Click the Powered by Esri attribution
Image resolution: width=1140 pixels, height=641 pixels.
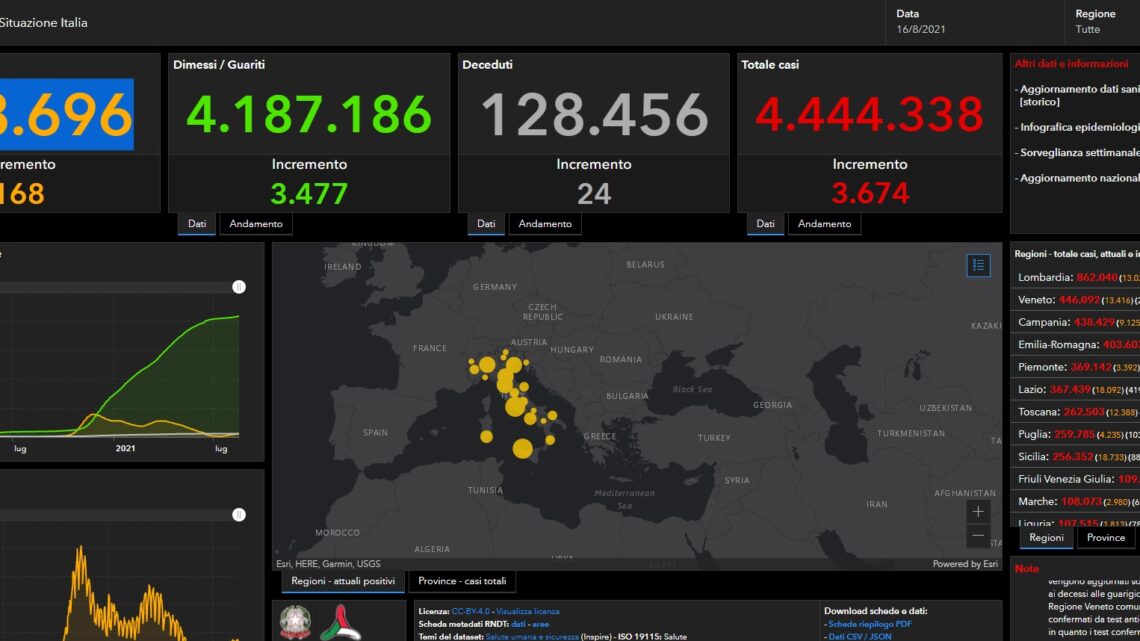[965, 564]
